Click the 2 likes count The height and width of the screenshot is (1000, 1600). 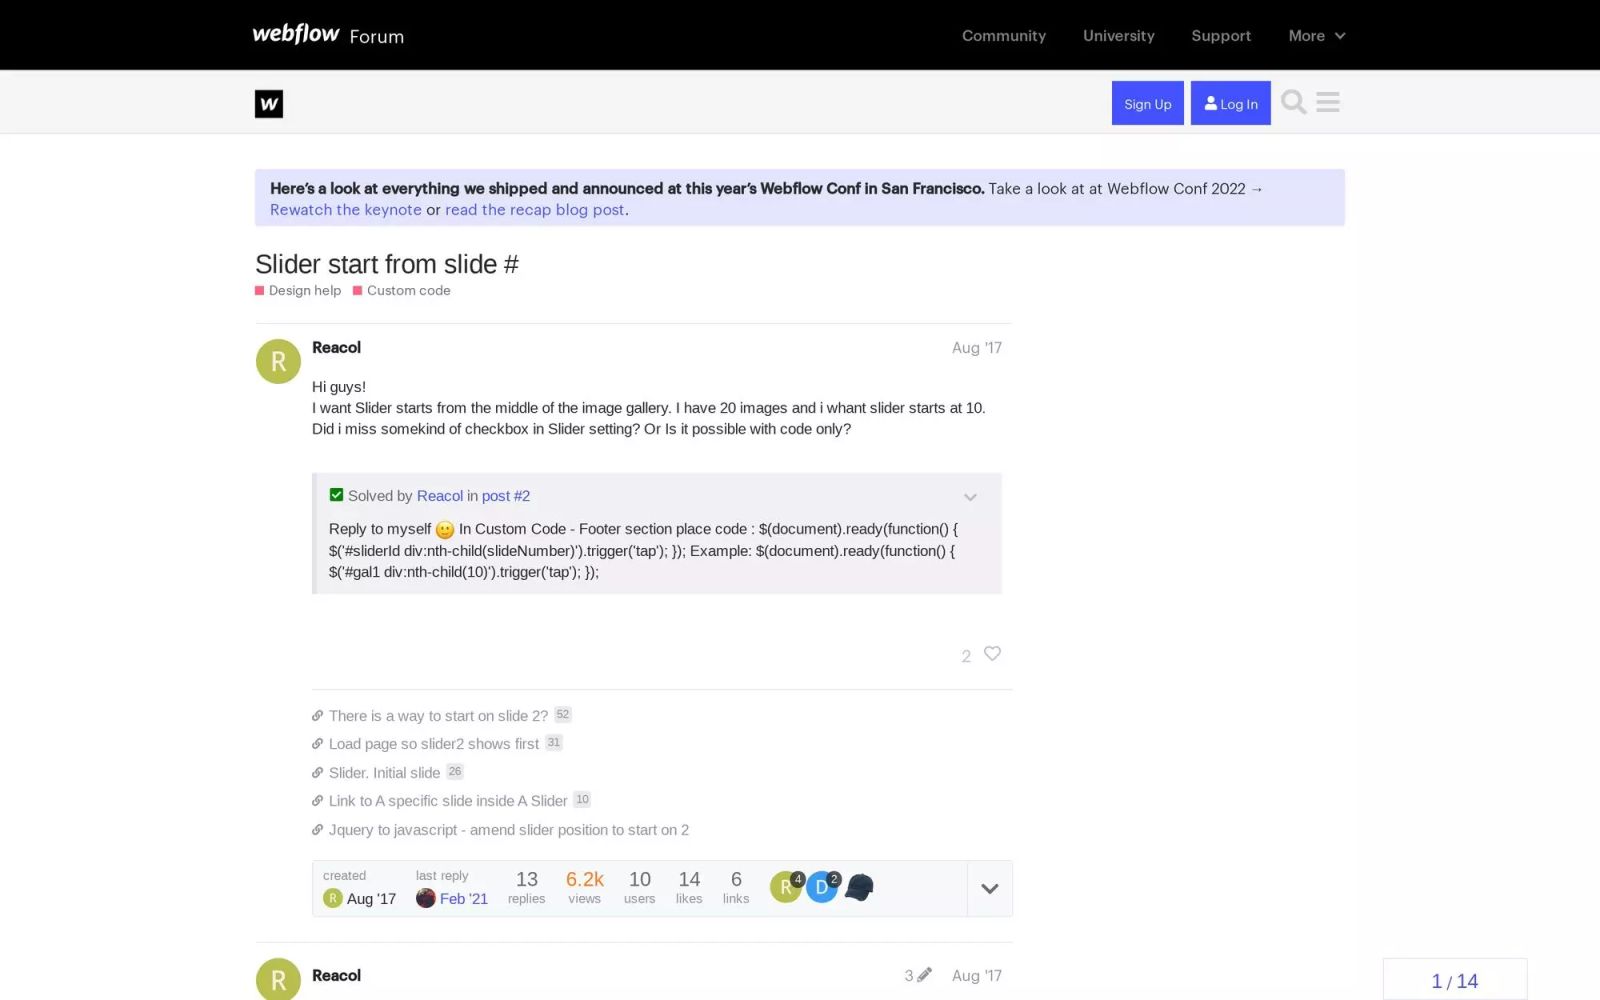pyautogui.click(x=966, y=656)
